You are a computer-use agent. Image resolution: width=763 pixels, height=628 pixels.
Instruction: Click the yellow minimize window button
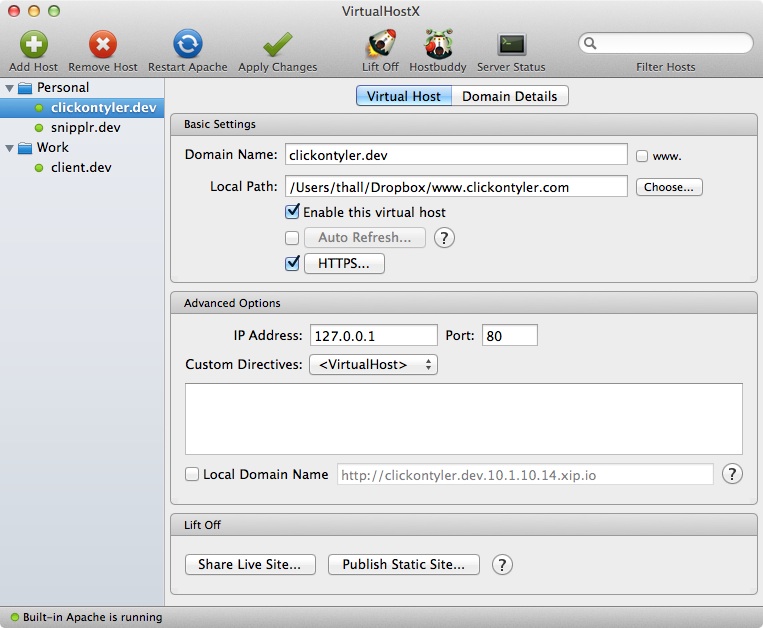click(x=34, y=11)
